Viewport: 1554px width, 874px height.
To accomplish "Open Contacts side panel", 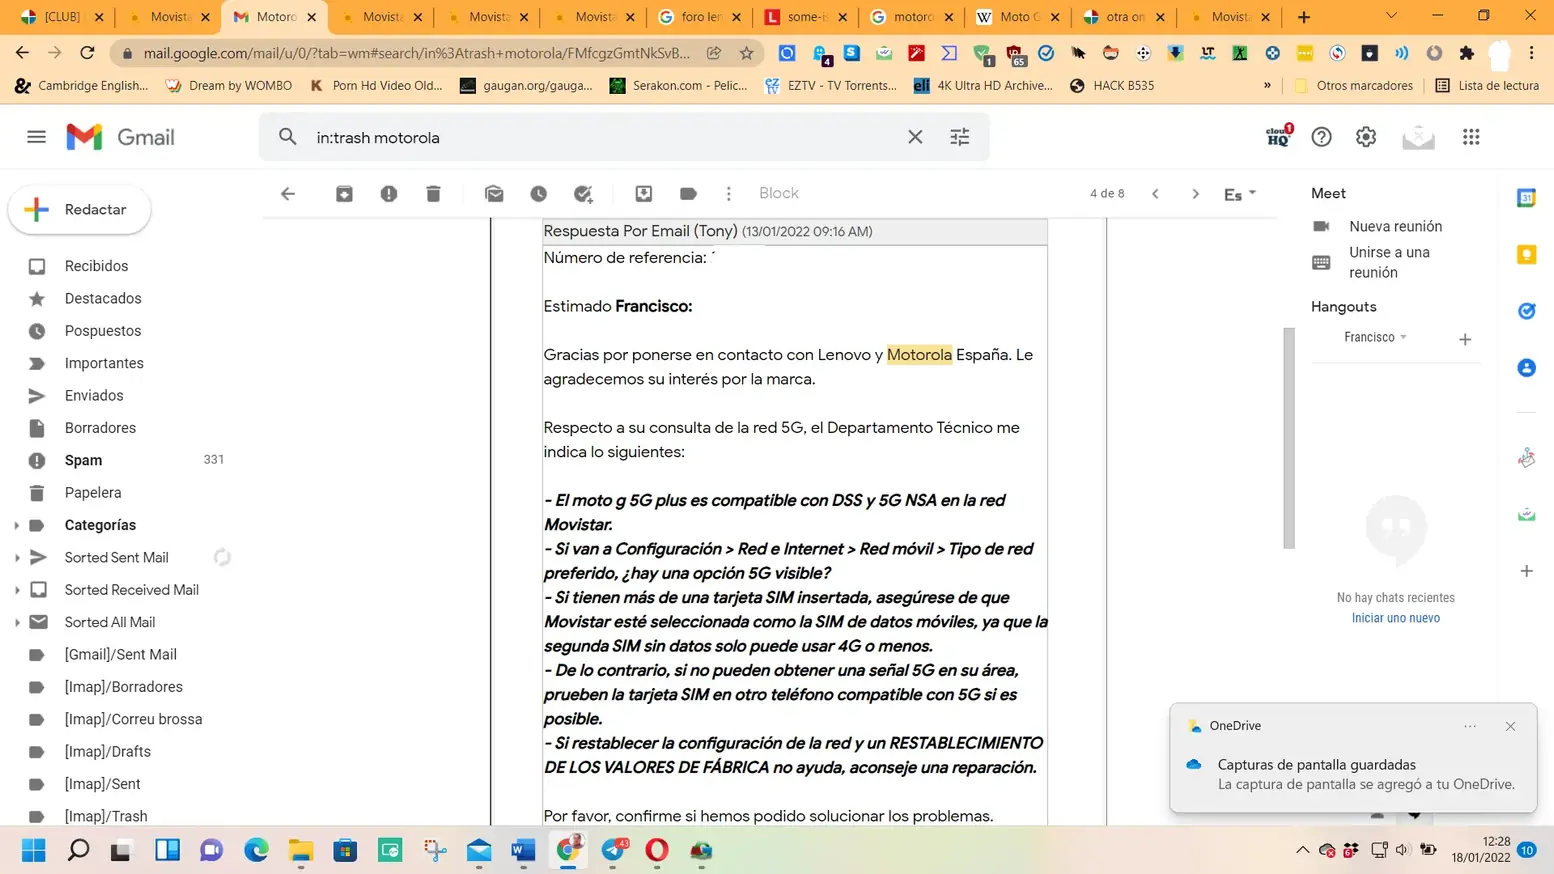I will [1527, 368].
